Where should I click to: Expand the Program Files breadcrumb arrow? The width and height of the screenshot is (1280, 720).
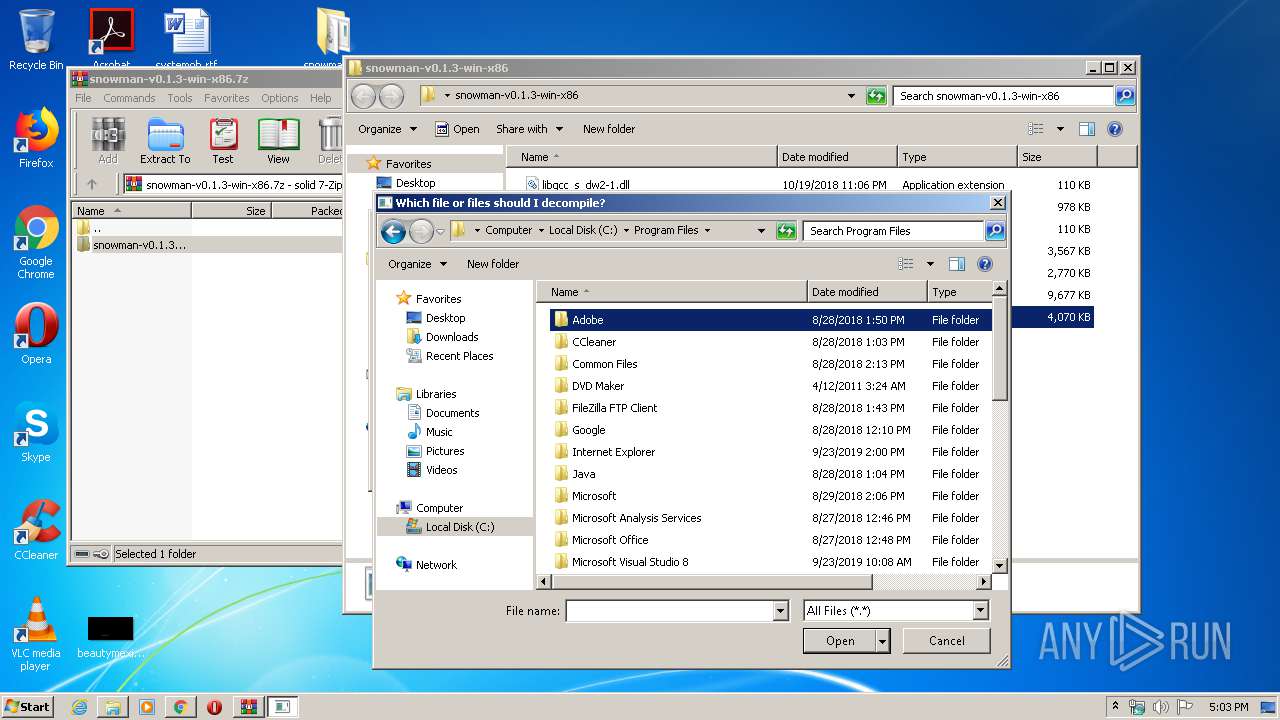tap(707, 231)
